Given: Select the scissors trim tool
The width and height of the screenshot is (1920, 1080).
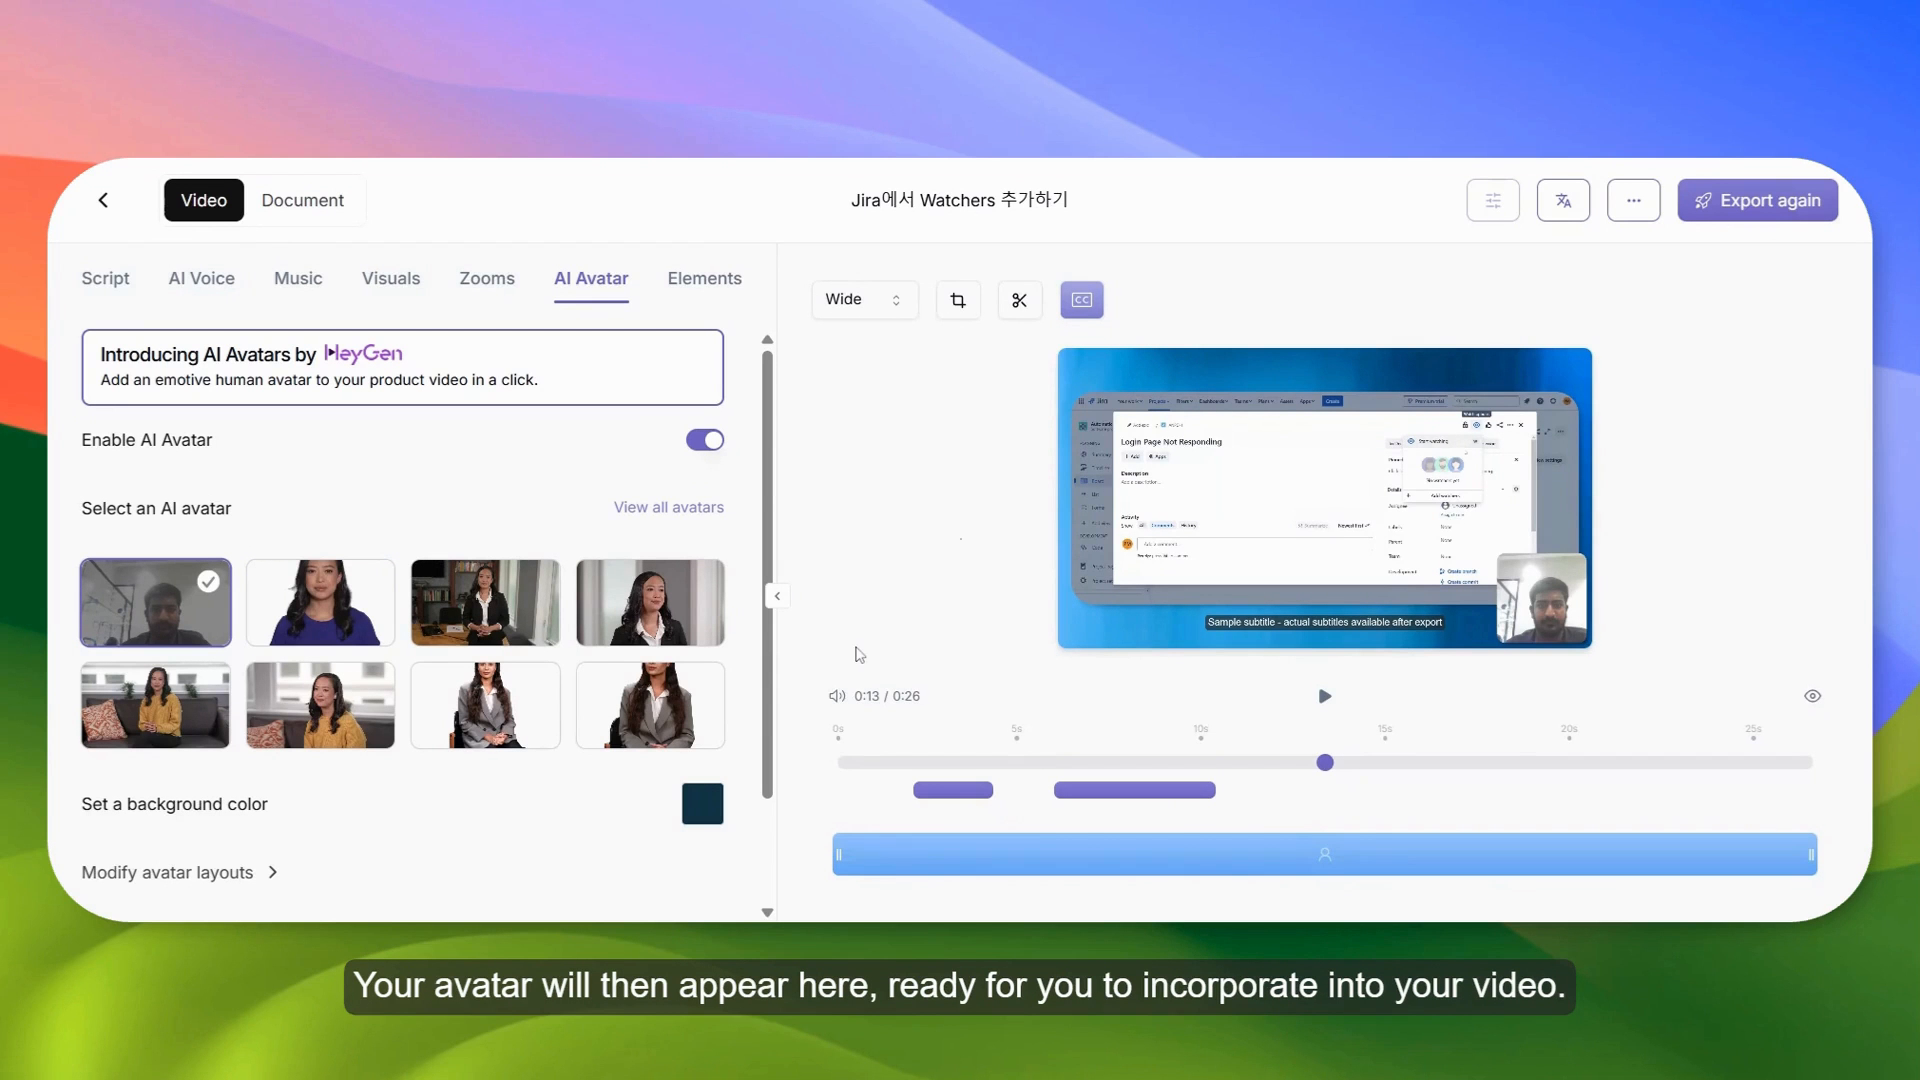Looking at the screenshot, I should point(1019,299).
